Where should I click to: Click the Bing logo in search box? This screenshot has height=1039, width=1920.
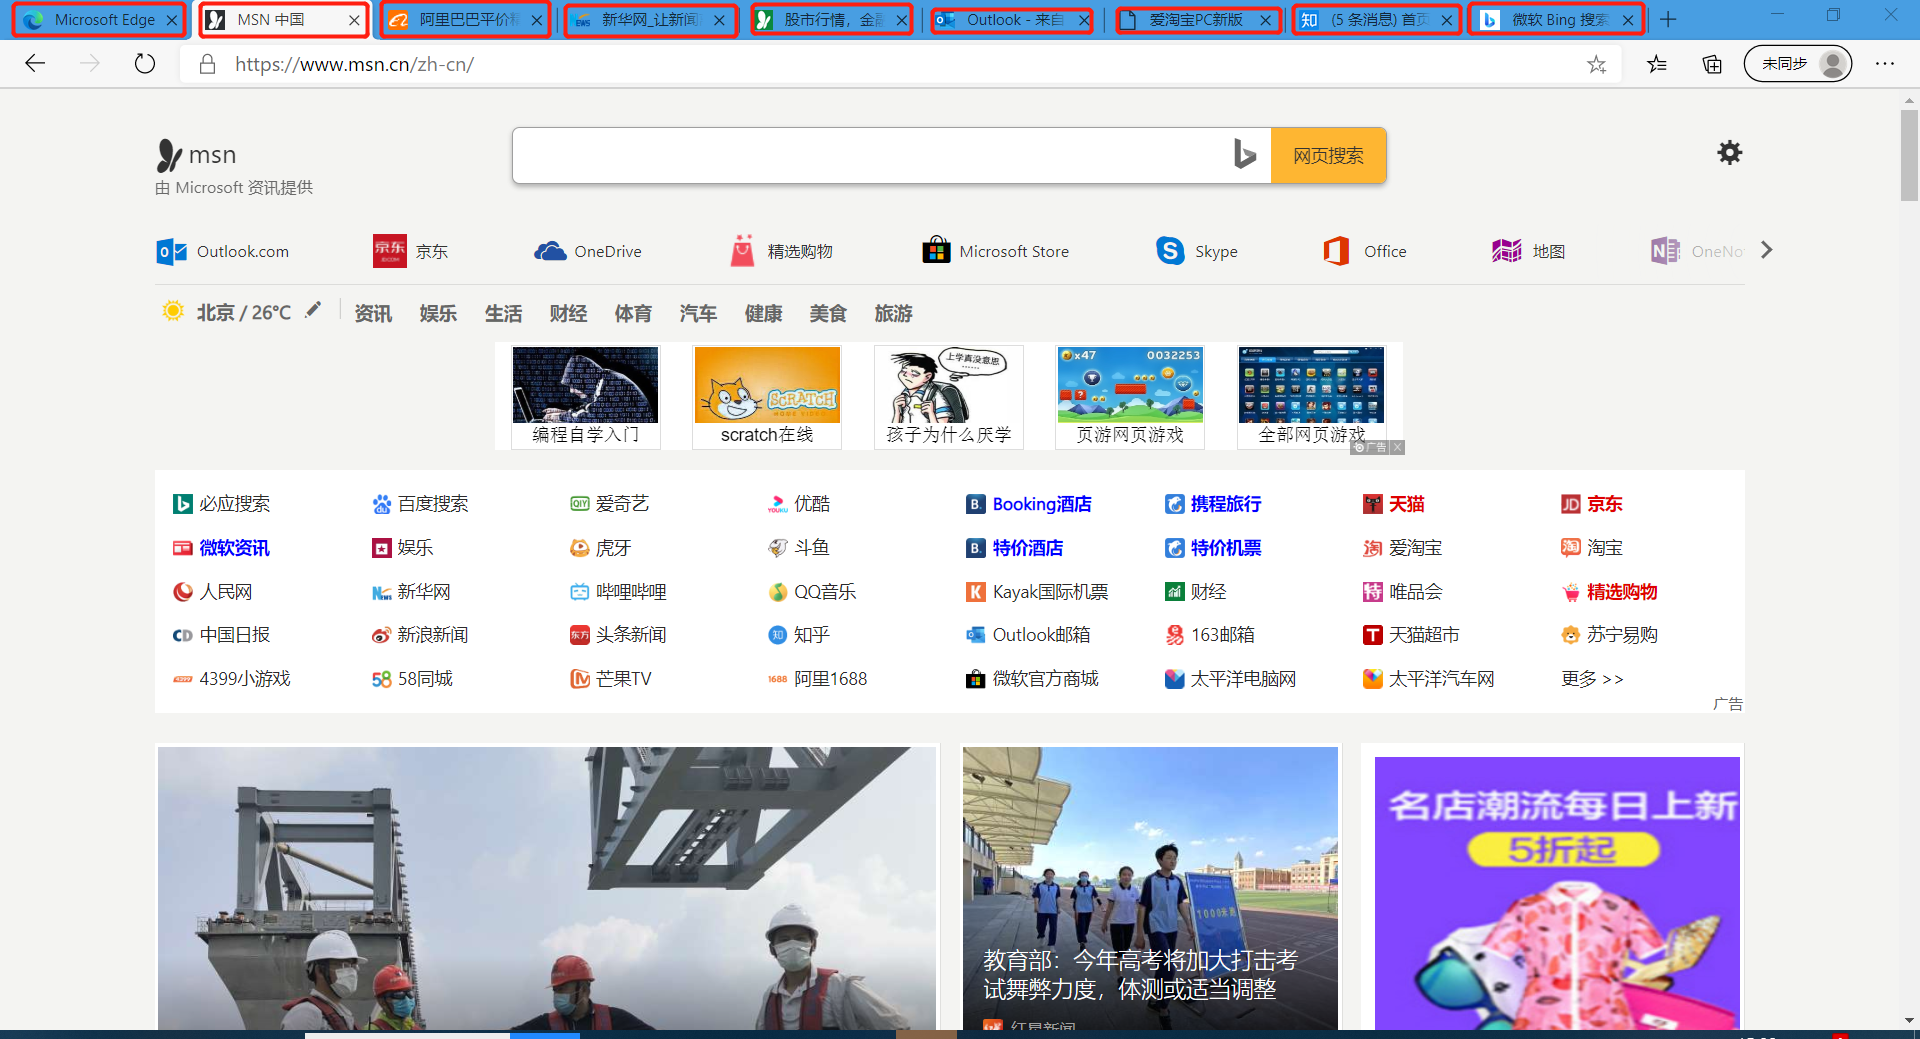click(1244, 155)
